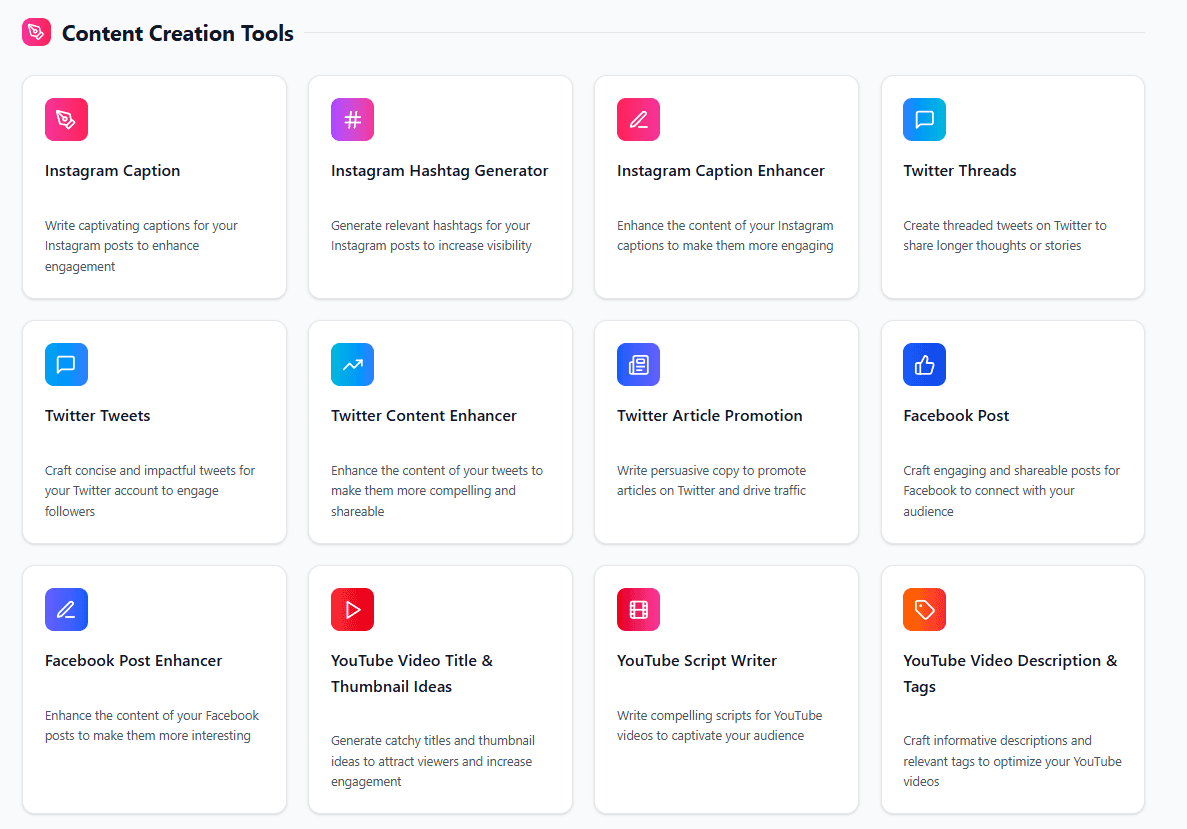
Task: Open the Instagram Caption tool
Action: coord(154,186)
